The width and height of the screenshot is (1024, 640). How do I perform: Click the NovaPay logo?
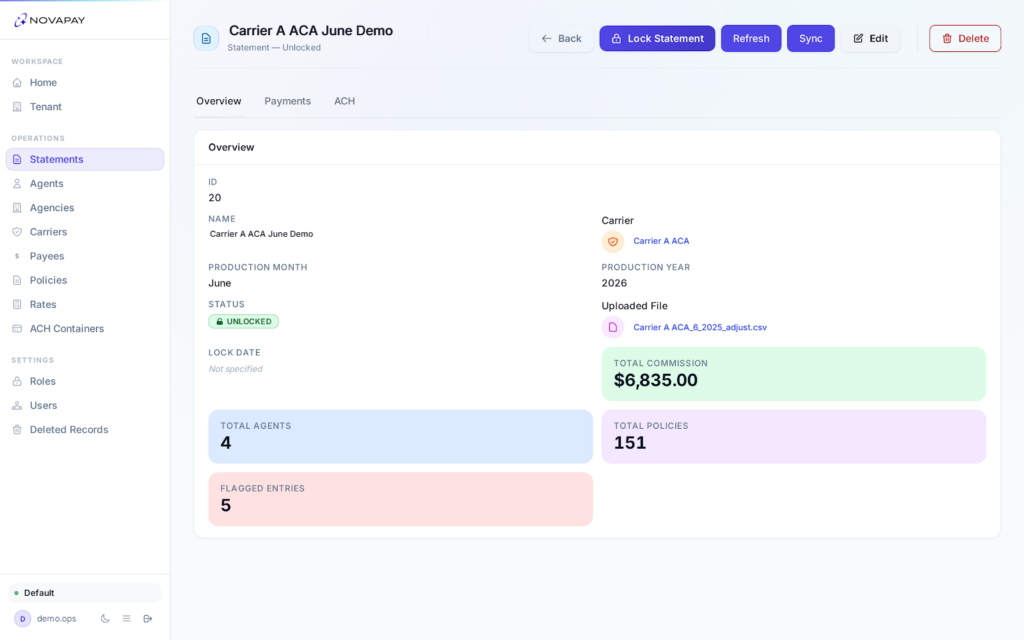(x=50, y=20)
